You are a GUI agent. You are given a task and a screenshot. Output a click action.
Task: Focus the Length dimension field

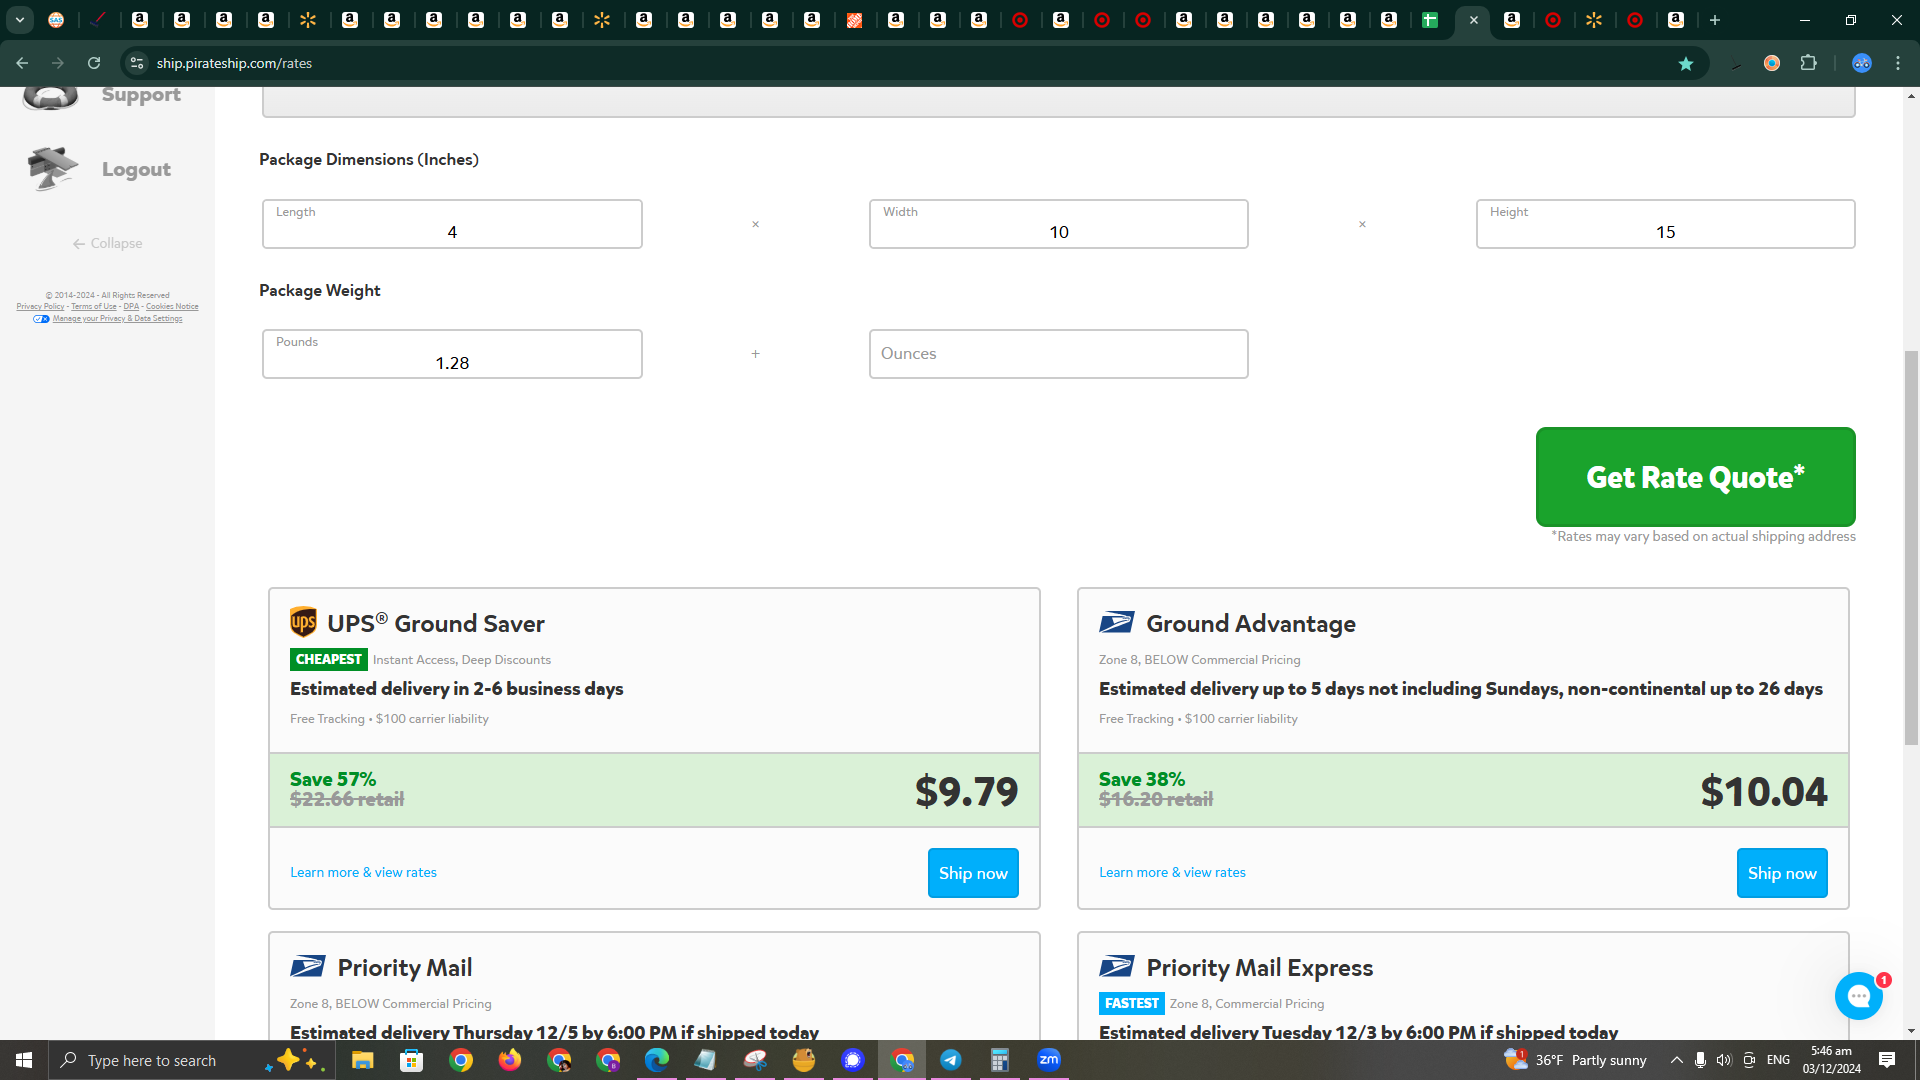pyautogui.click(x=452, y=224)
